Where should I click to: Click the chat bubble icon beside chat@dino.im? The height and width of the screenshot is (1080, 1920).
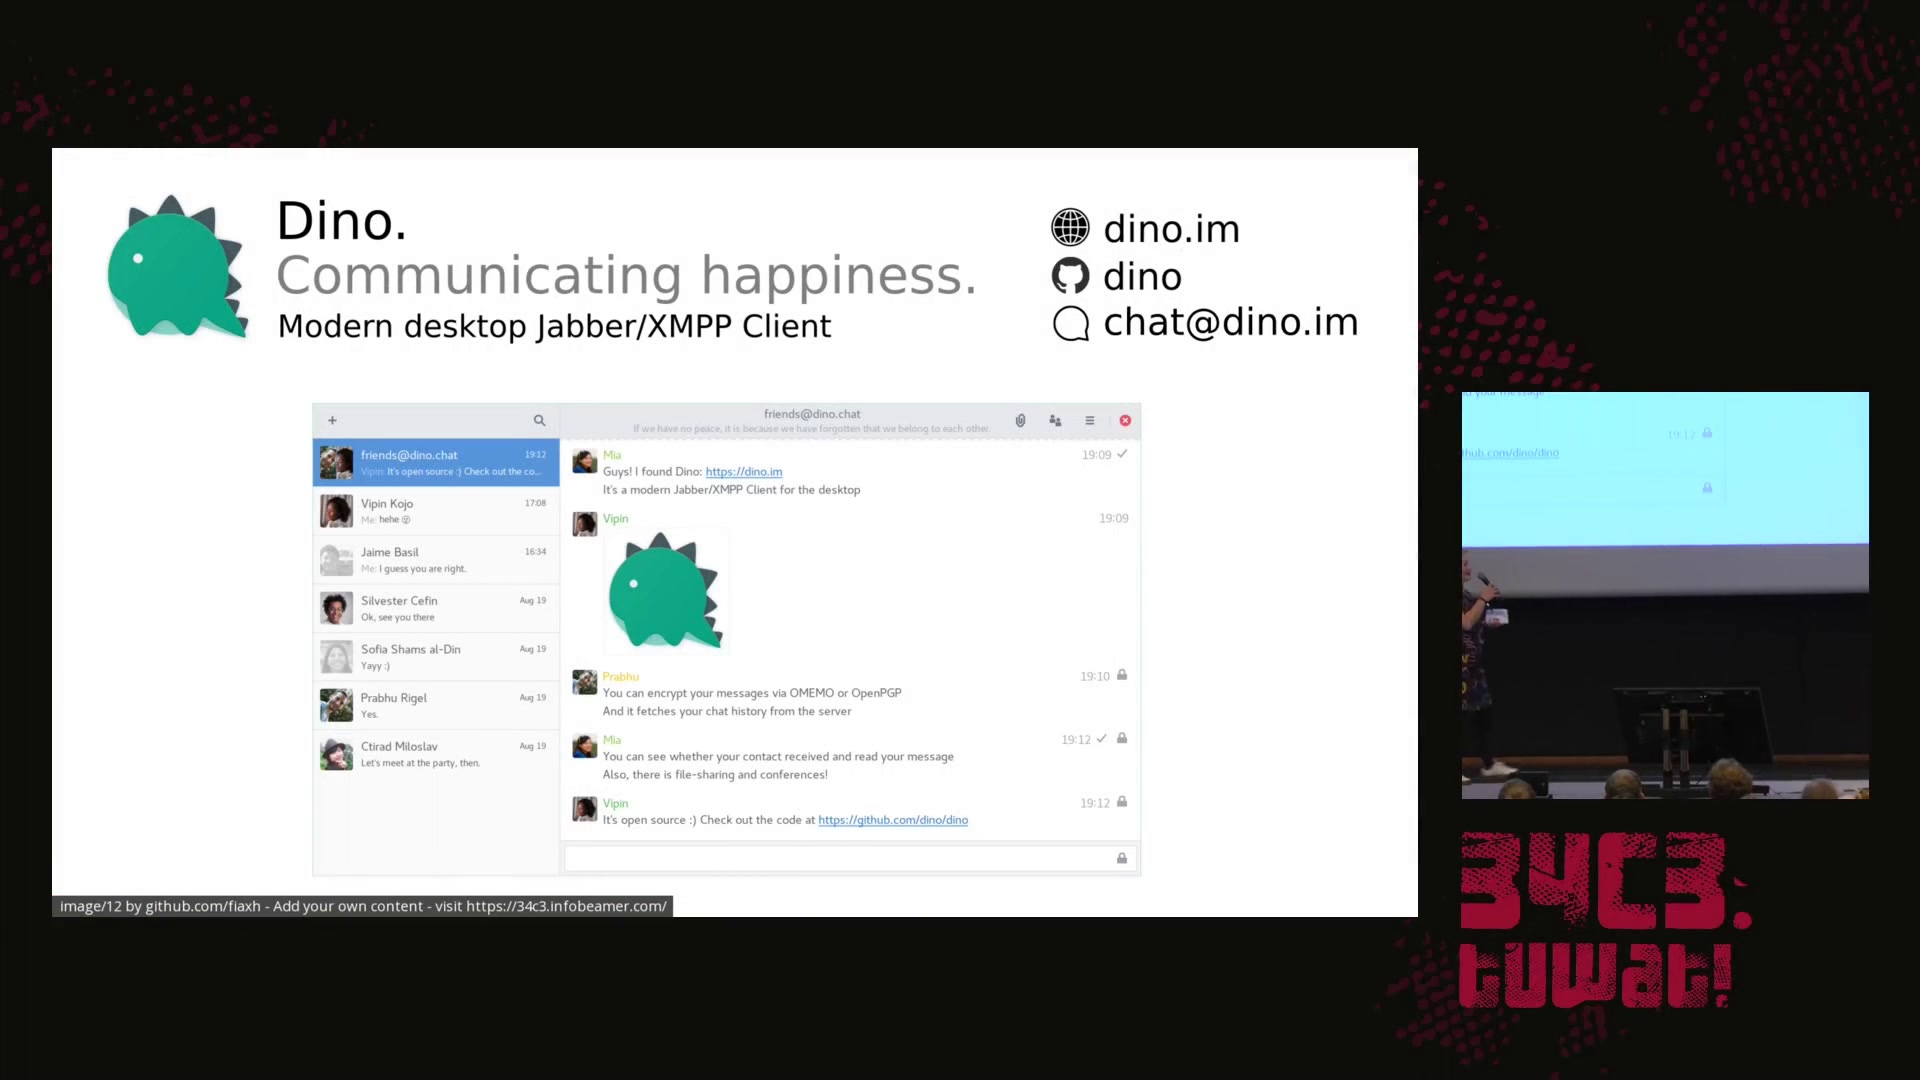[1070, 323]
